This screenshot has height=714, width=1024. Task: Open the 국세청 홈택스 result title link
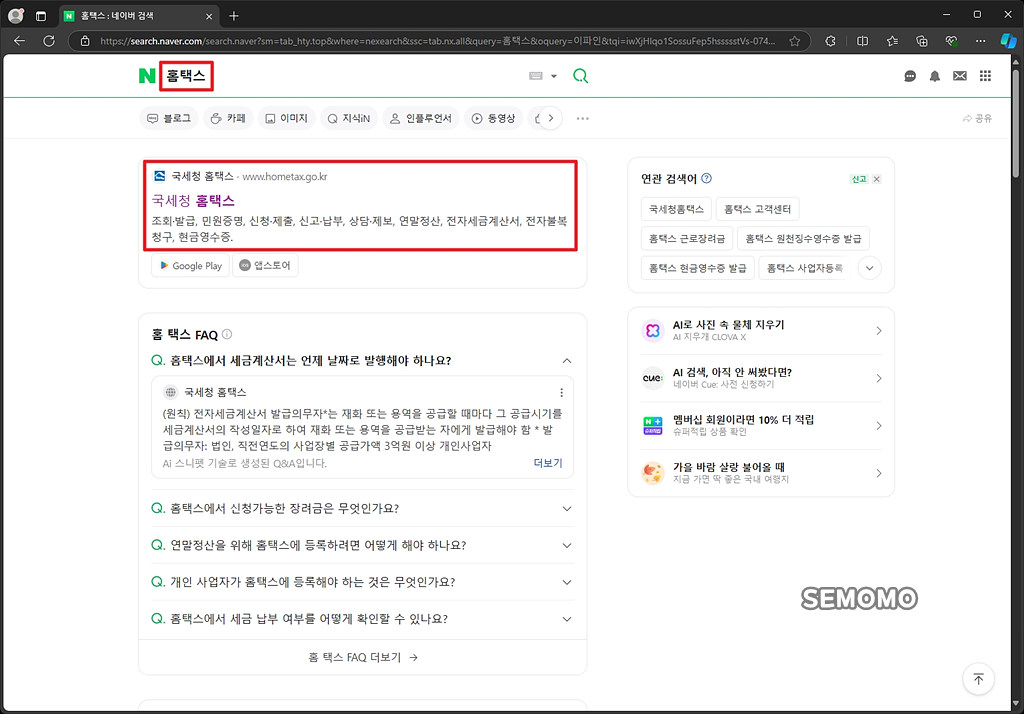click(193, 201)
